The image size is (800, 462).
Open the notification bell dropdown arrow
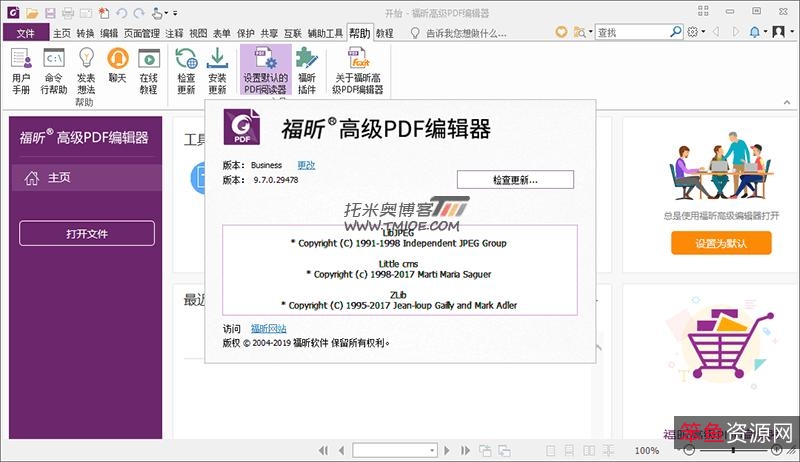(765, 32)
